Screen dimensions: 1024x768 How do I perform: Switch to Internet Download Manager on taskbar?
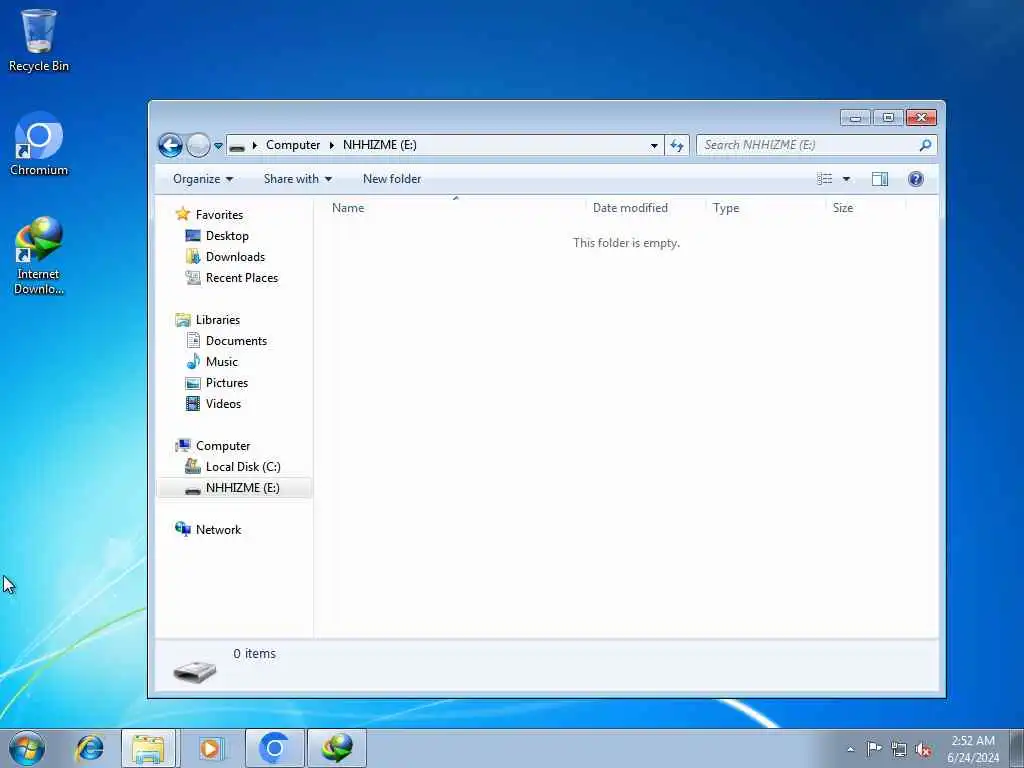pyautogui.click(x=337, y=748)
